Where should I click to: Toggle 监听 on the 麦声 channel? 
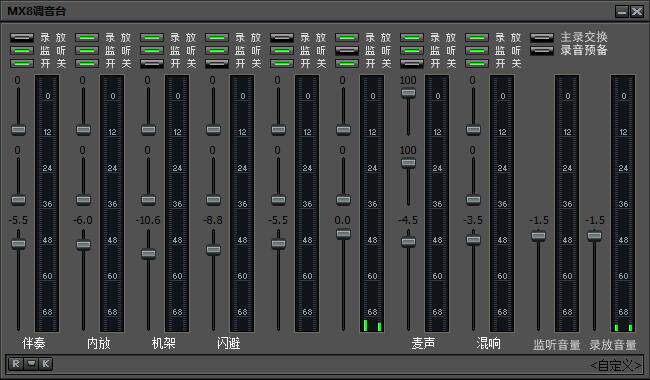pyautogui.click(x=412, y=51)
